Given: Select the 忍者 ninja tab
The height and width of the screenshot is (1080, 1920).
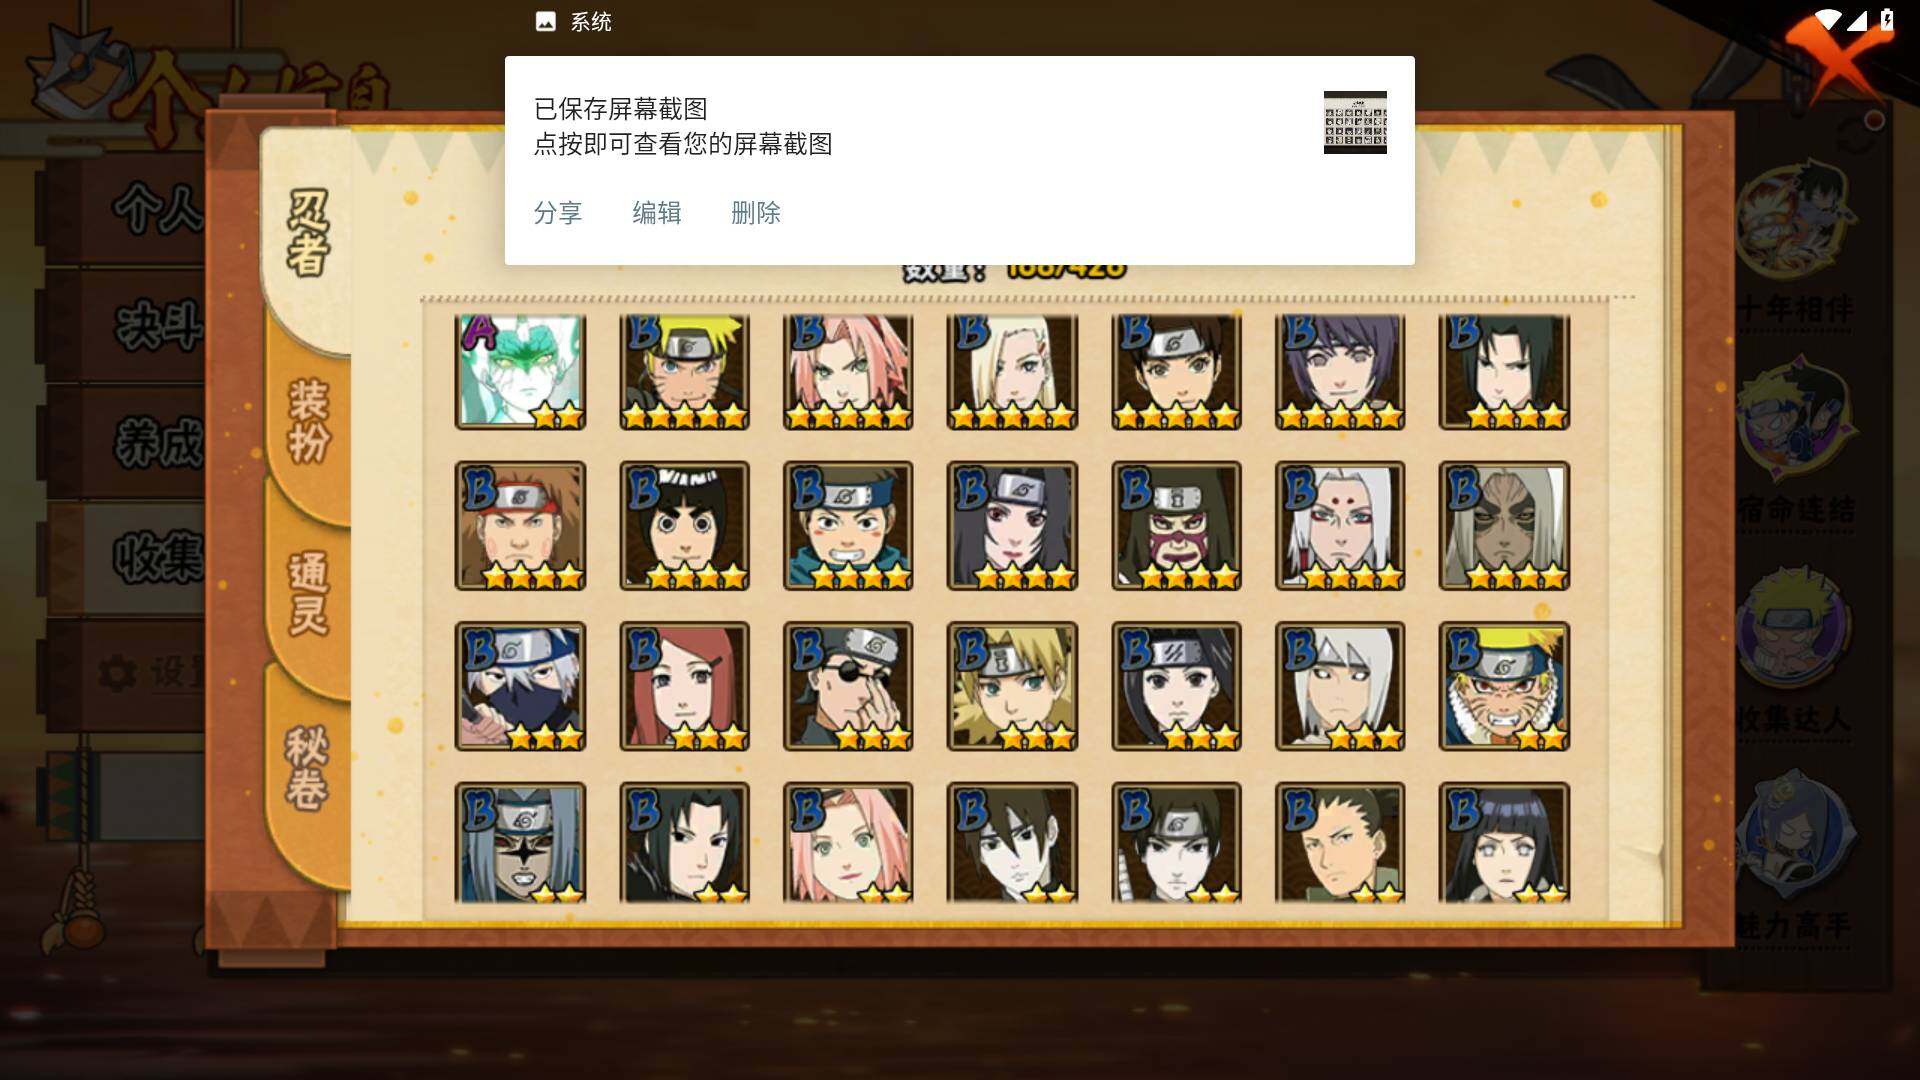Looking at the screenshot, I should 308,233.
